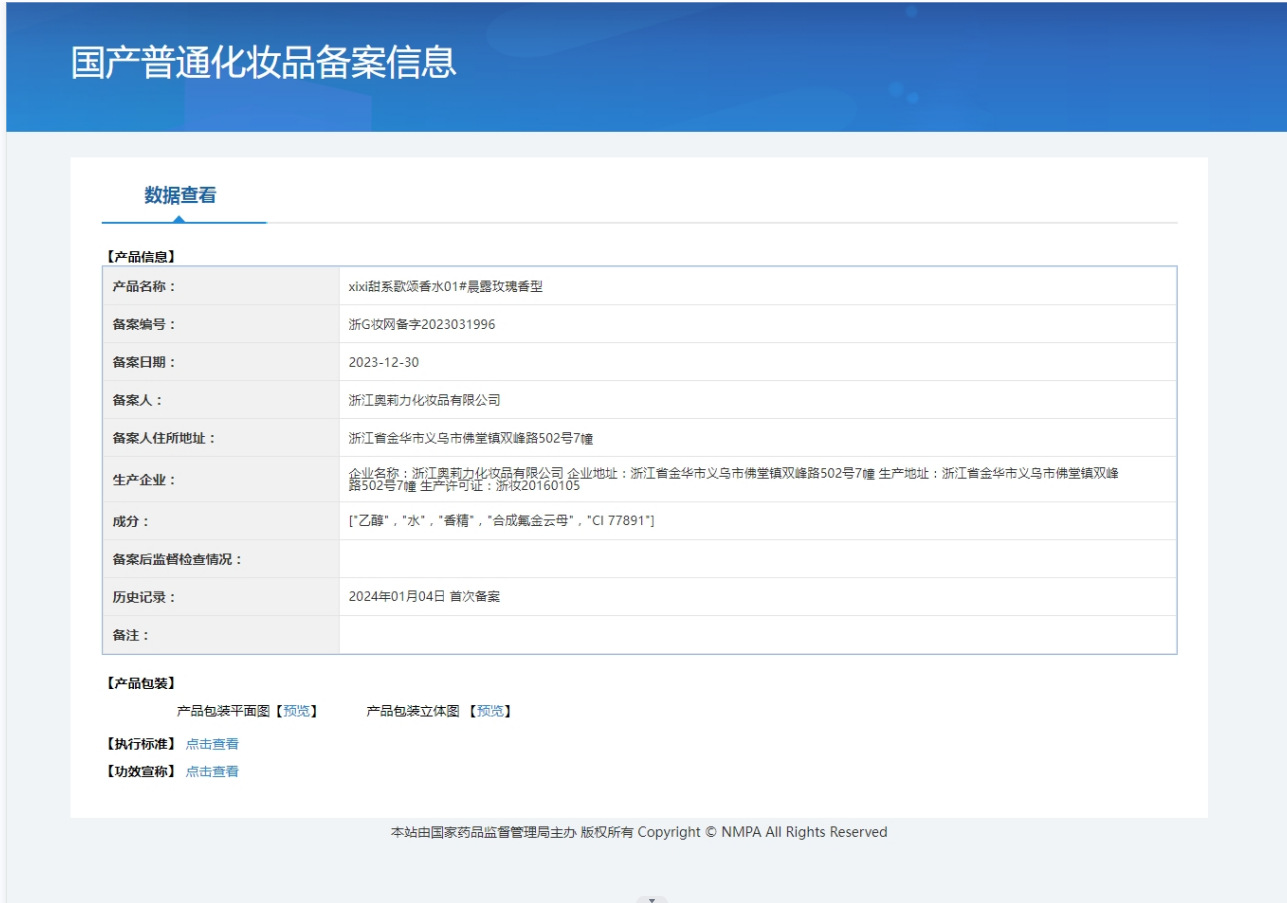The width and height of the screenshot is (1287, 903).
Task: Select address value in 备案人住所地址 row
Action: pos(471,438)
